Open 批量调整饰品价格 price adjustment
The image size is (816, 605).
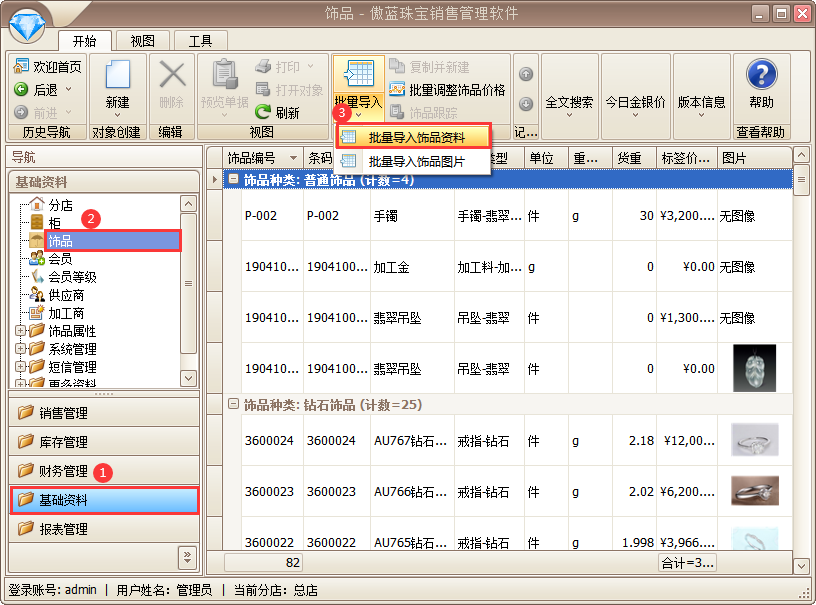pos(448,89)
